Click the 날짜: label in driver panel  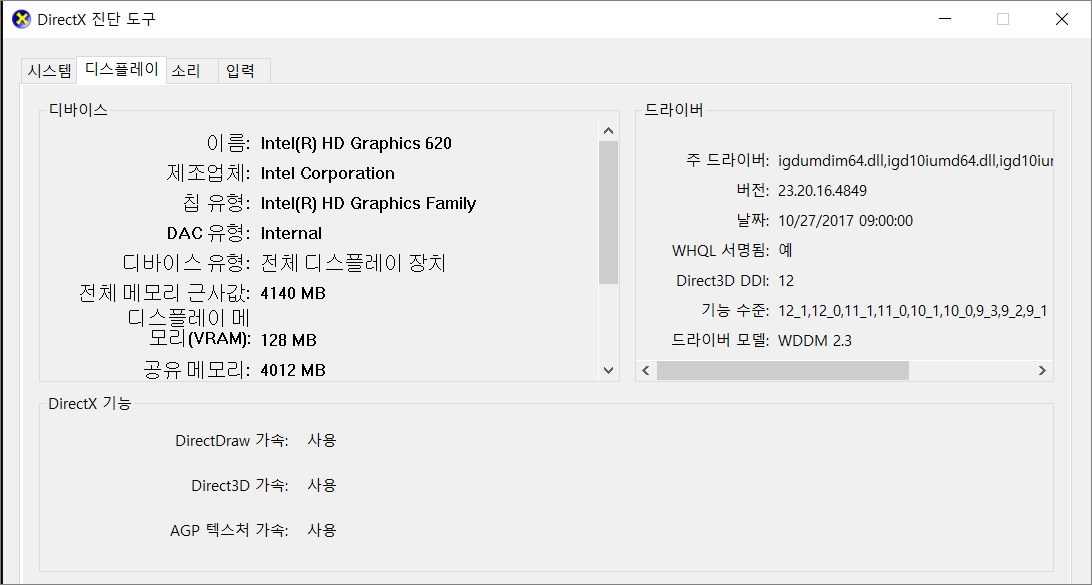click(753, 221)
